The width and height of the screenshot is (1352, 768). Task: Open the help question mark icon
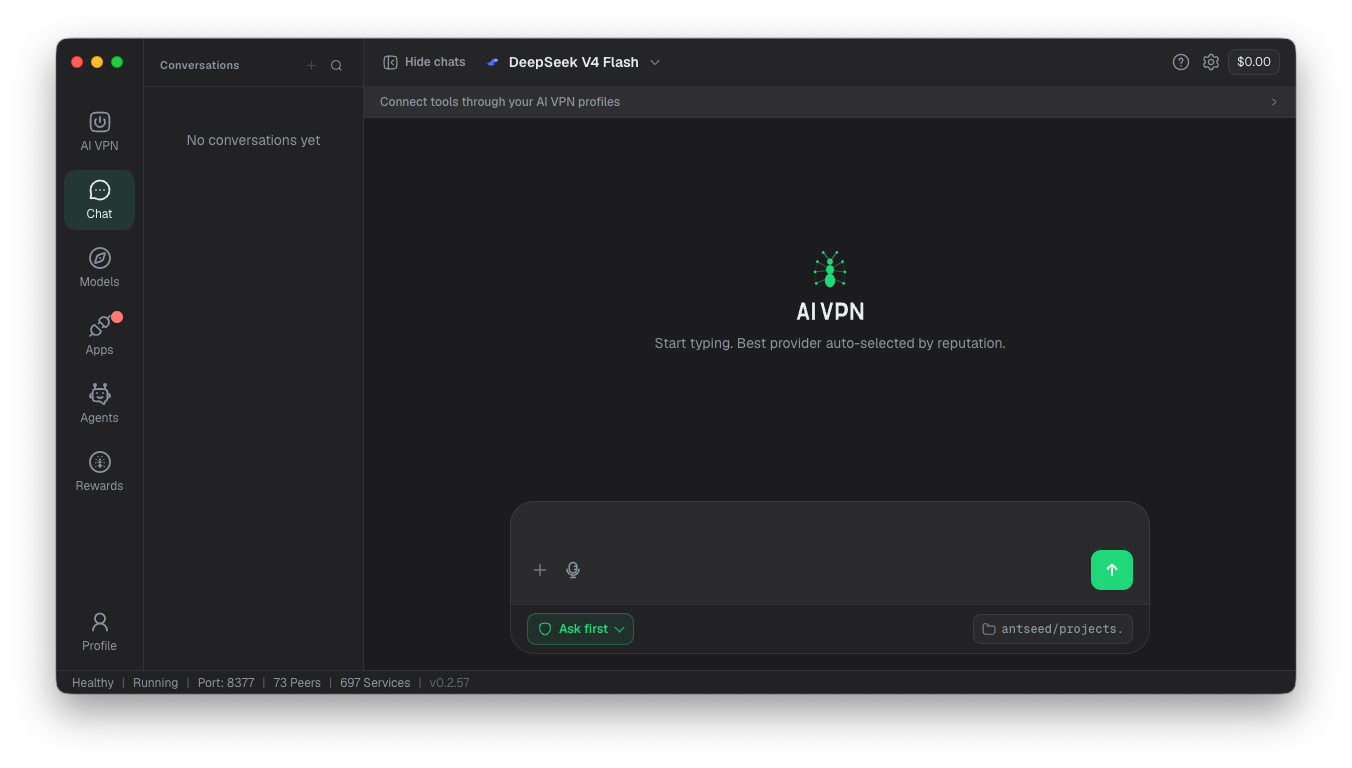pyautogui.click(x=1181, y=62)
